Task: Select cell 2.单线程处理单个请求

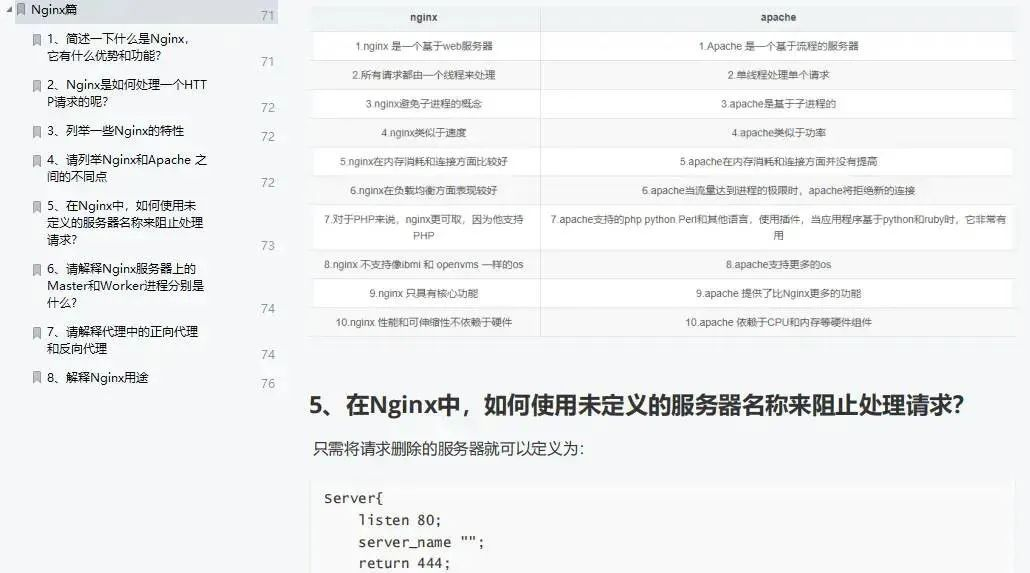Action: click(778, 75)
